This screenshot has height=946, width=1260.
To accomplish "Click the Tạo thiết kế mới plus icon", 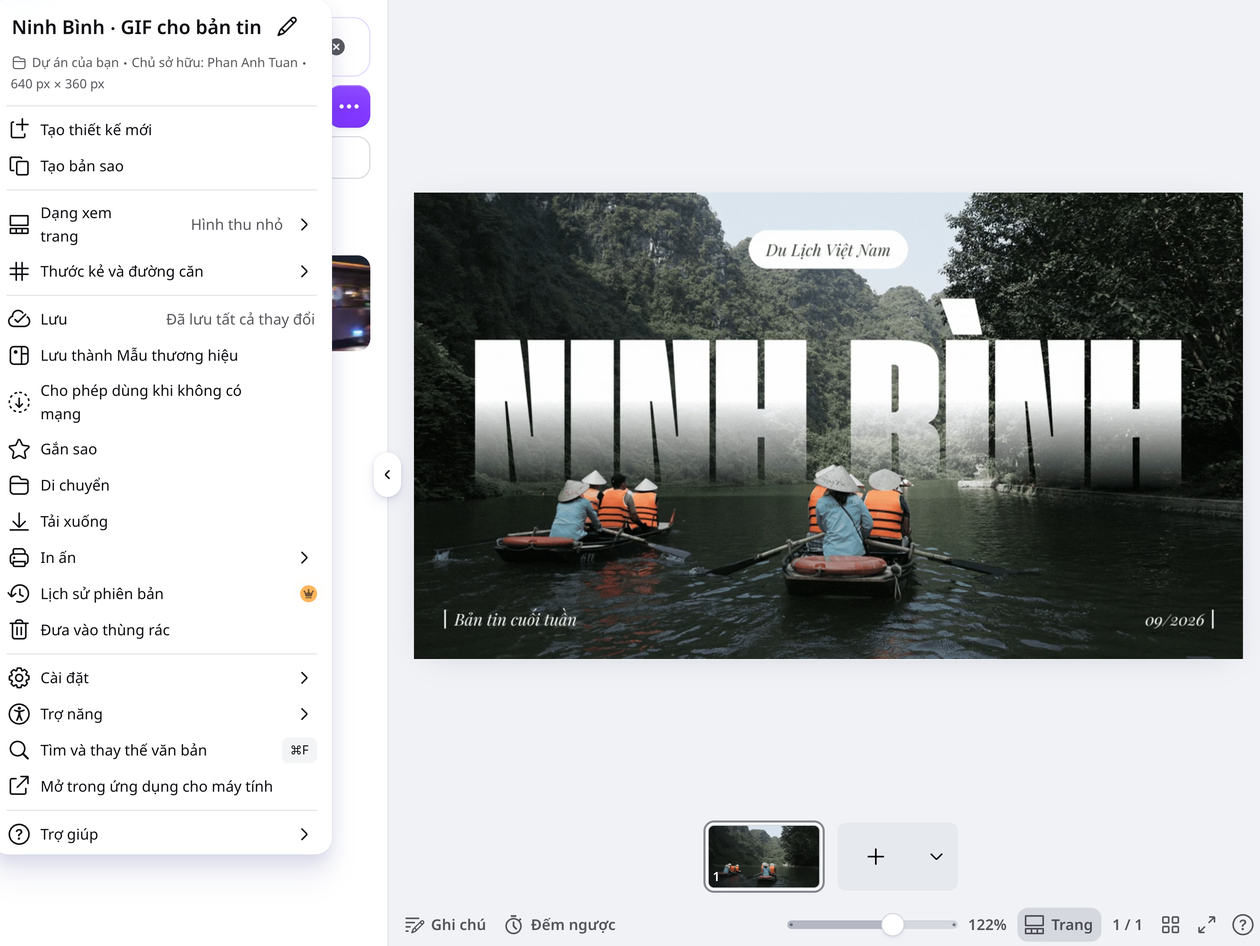I will [19, 129].
